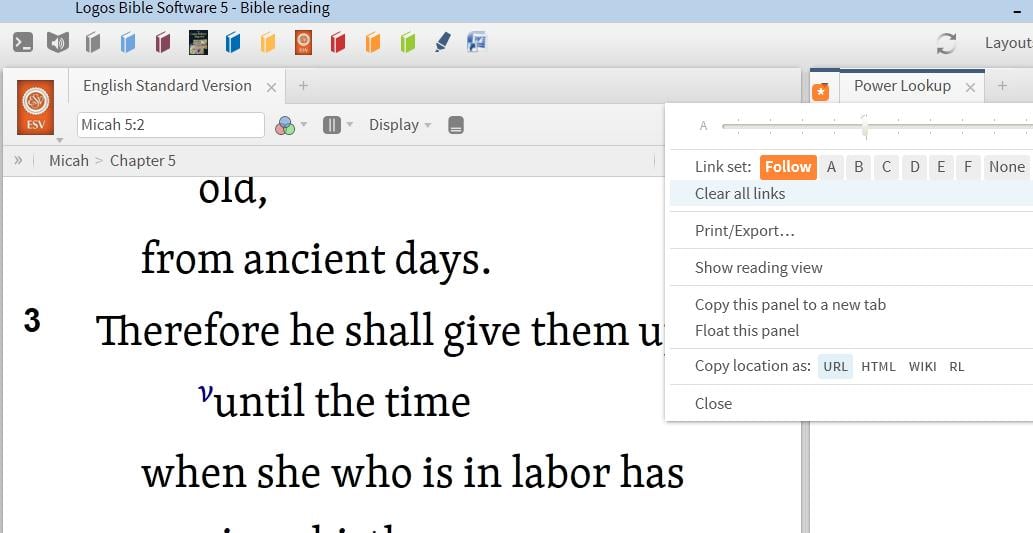Click the parallel resources column icon
Screen dimensions: 1033x533
332,125
